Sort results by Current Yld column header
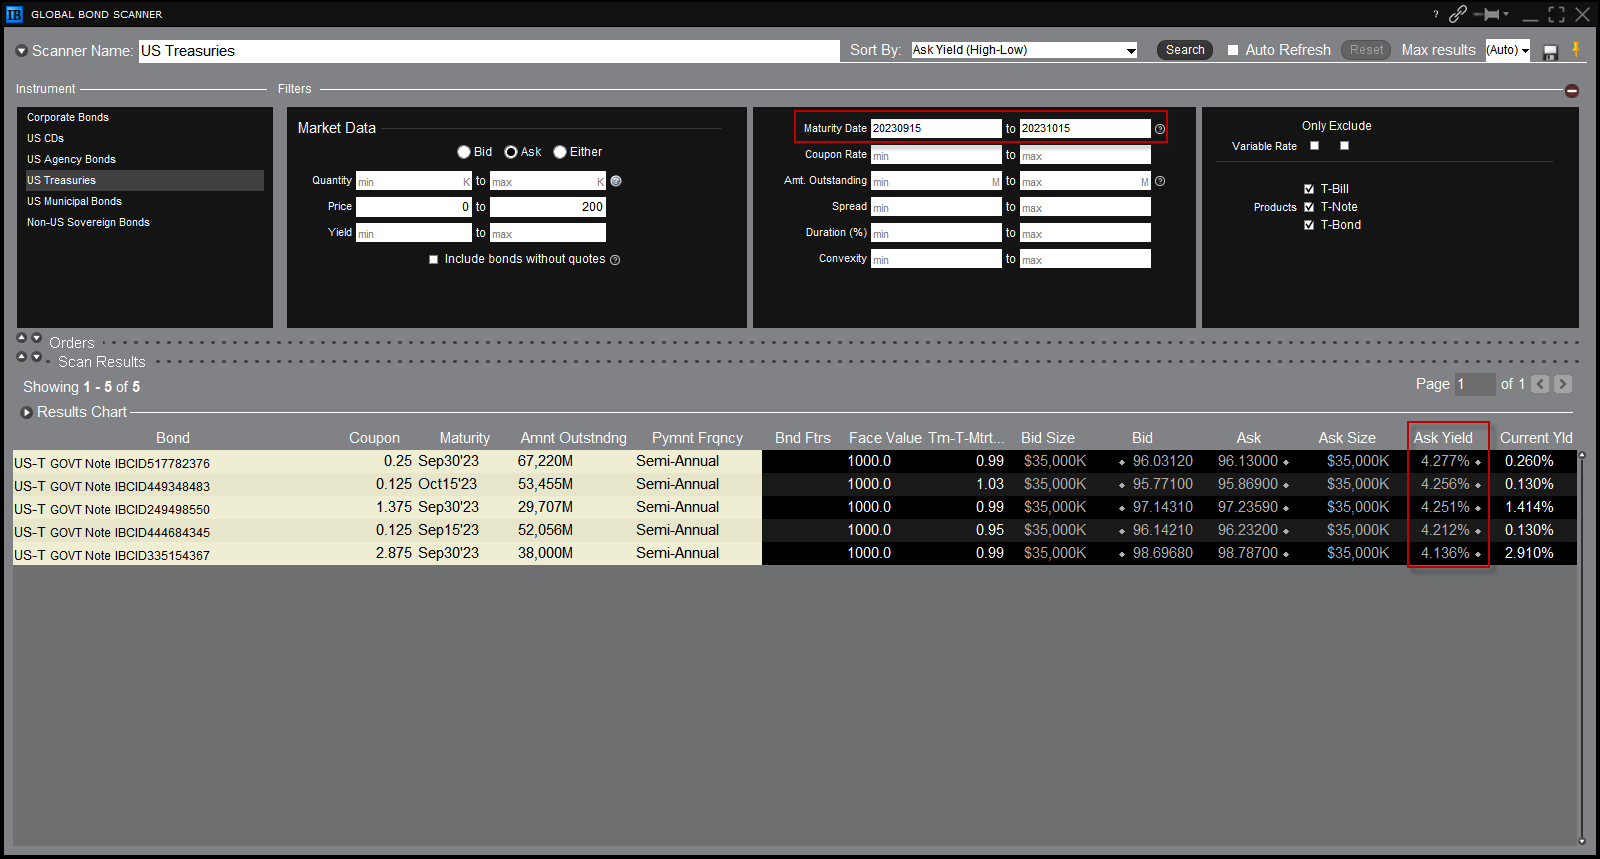 [1536, 438]
